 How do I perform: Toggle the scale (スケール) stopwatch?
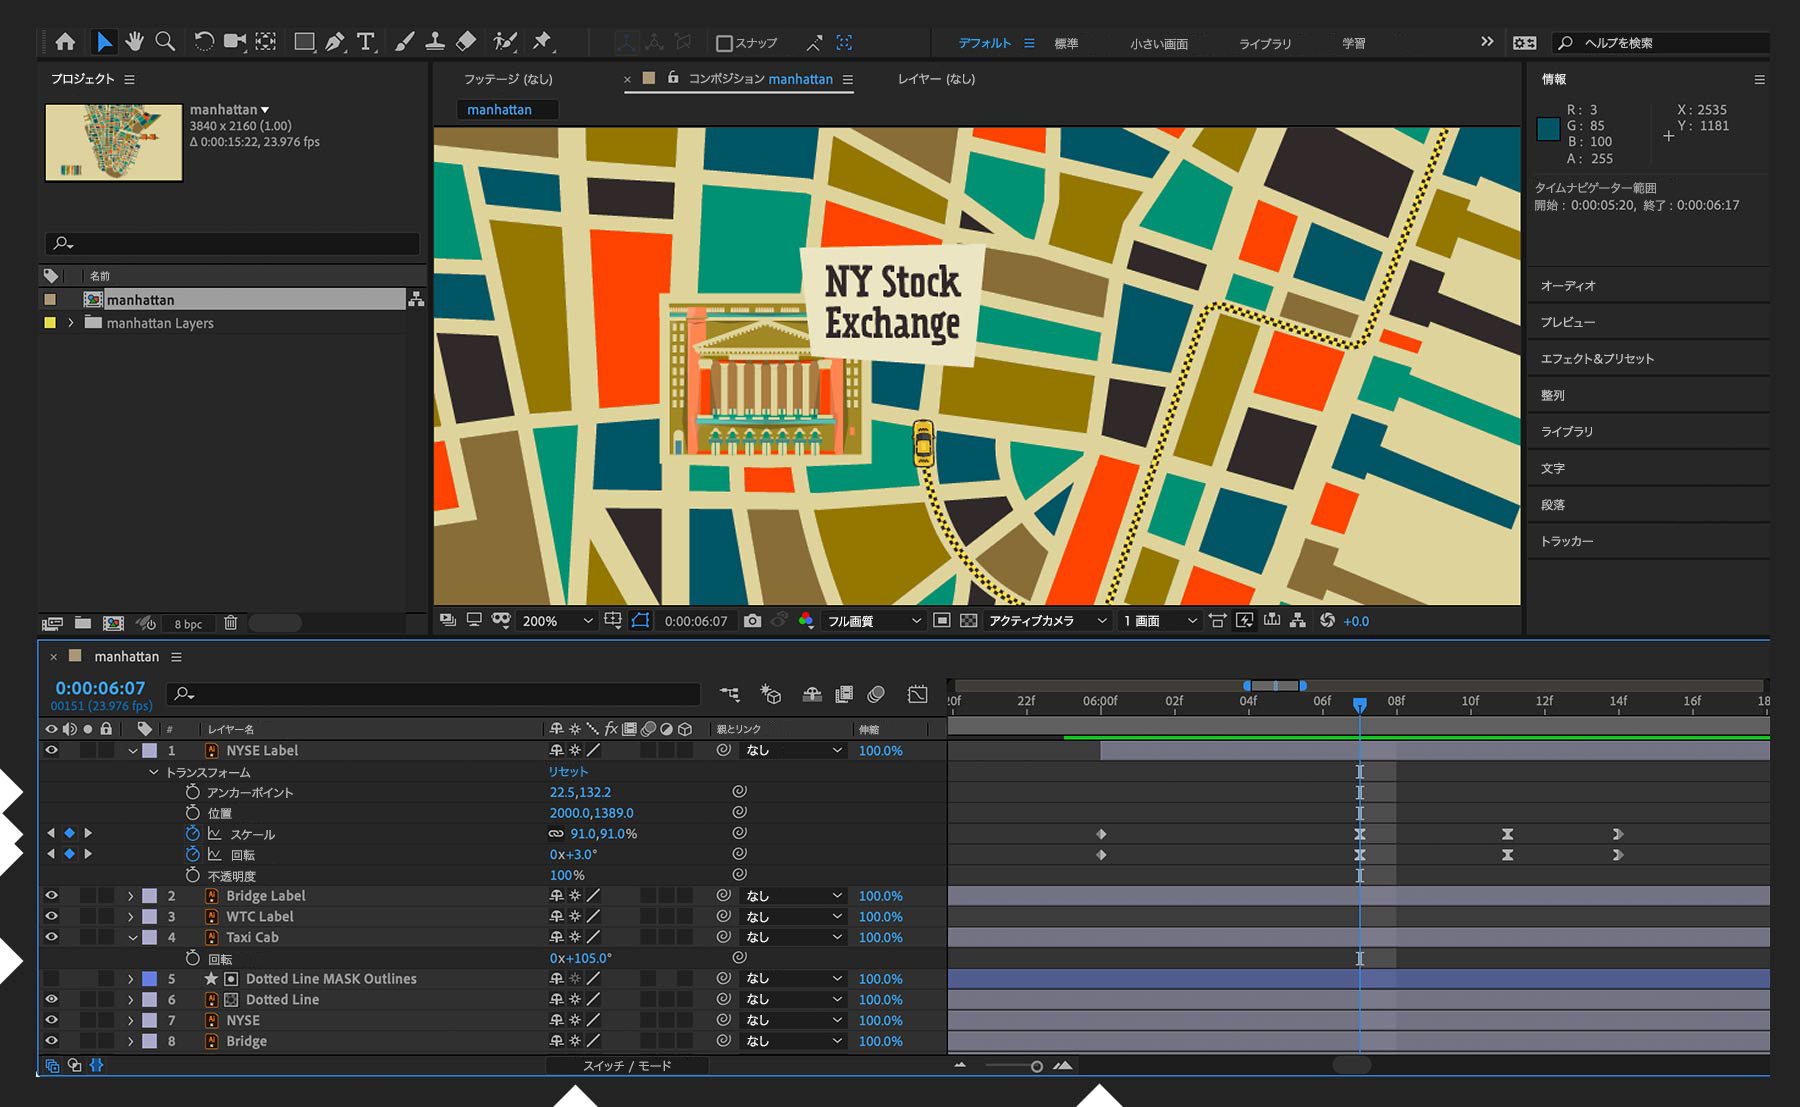[193, 834]
